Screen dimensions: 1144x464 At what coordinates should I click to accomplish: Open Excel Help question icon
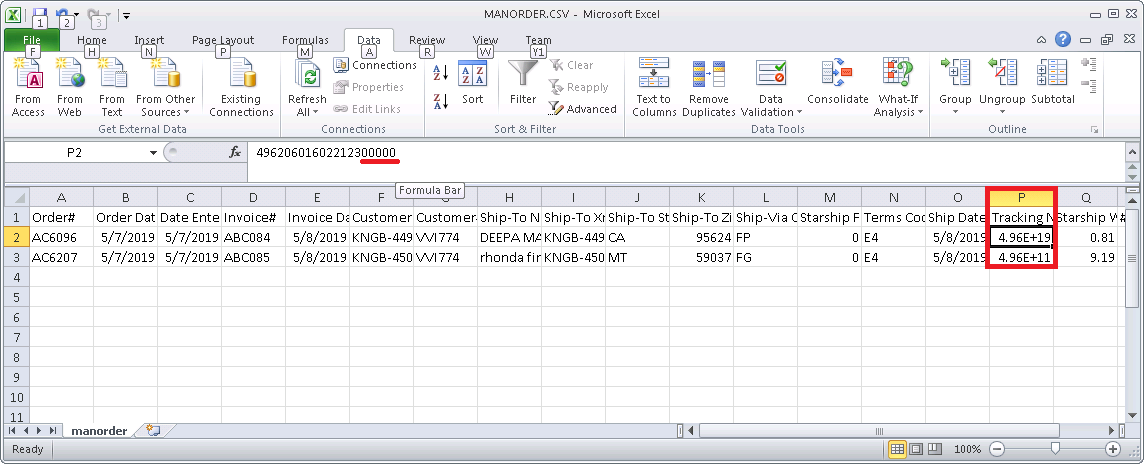pyautogui.click(x=1063, y=39)
